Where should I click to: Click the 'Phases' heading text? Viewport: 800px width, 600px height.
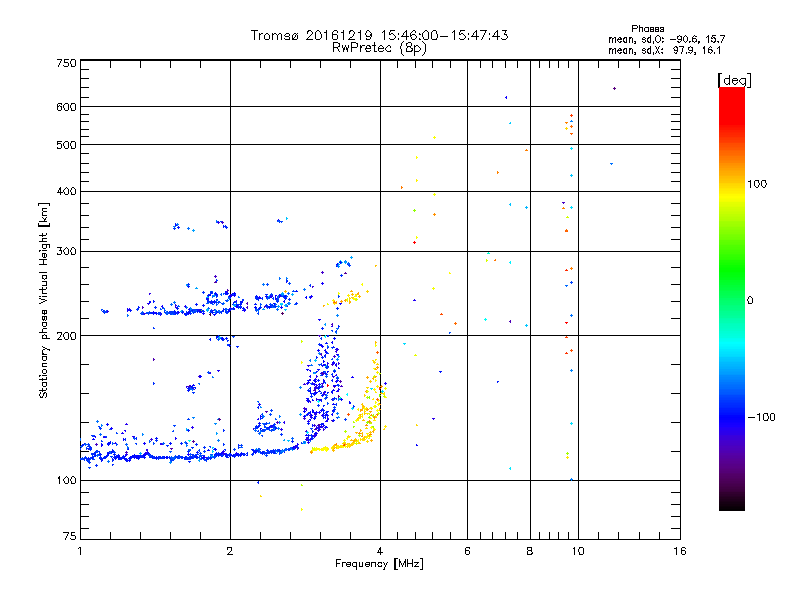click(x=647, y=29)
